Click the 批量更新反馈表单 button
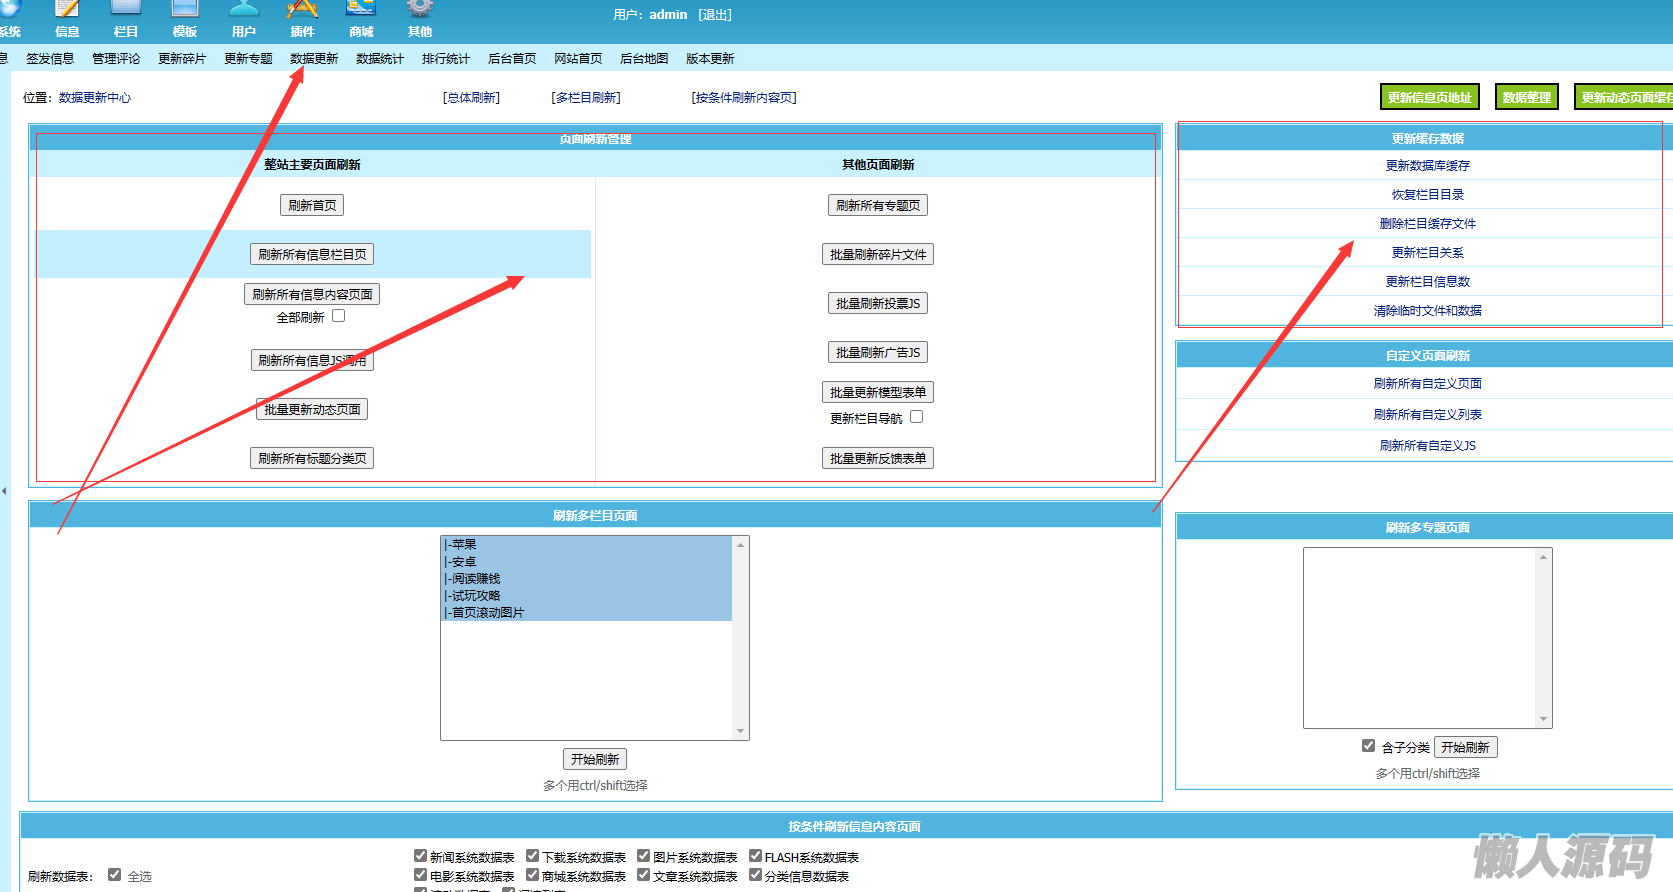Image resolution: width=1673 pixels, height=892 pixels. pyautogui.click(x=878, y=458)
